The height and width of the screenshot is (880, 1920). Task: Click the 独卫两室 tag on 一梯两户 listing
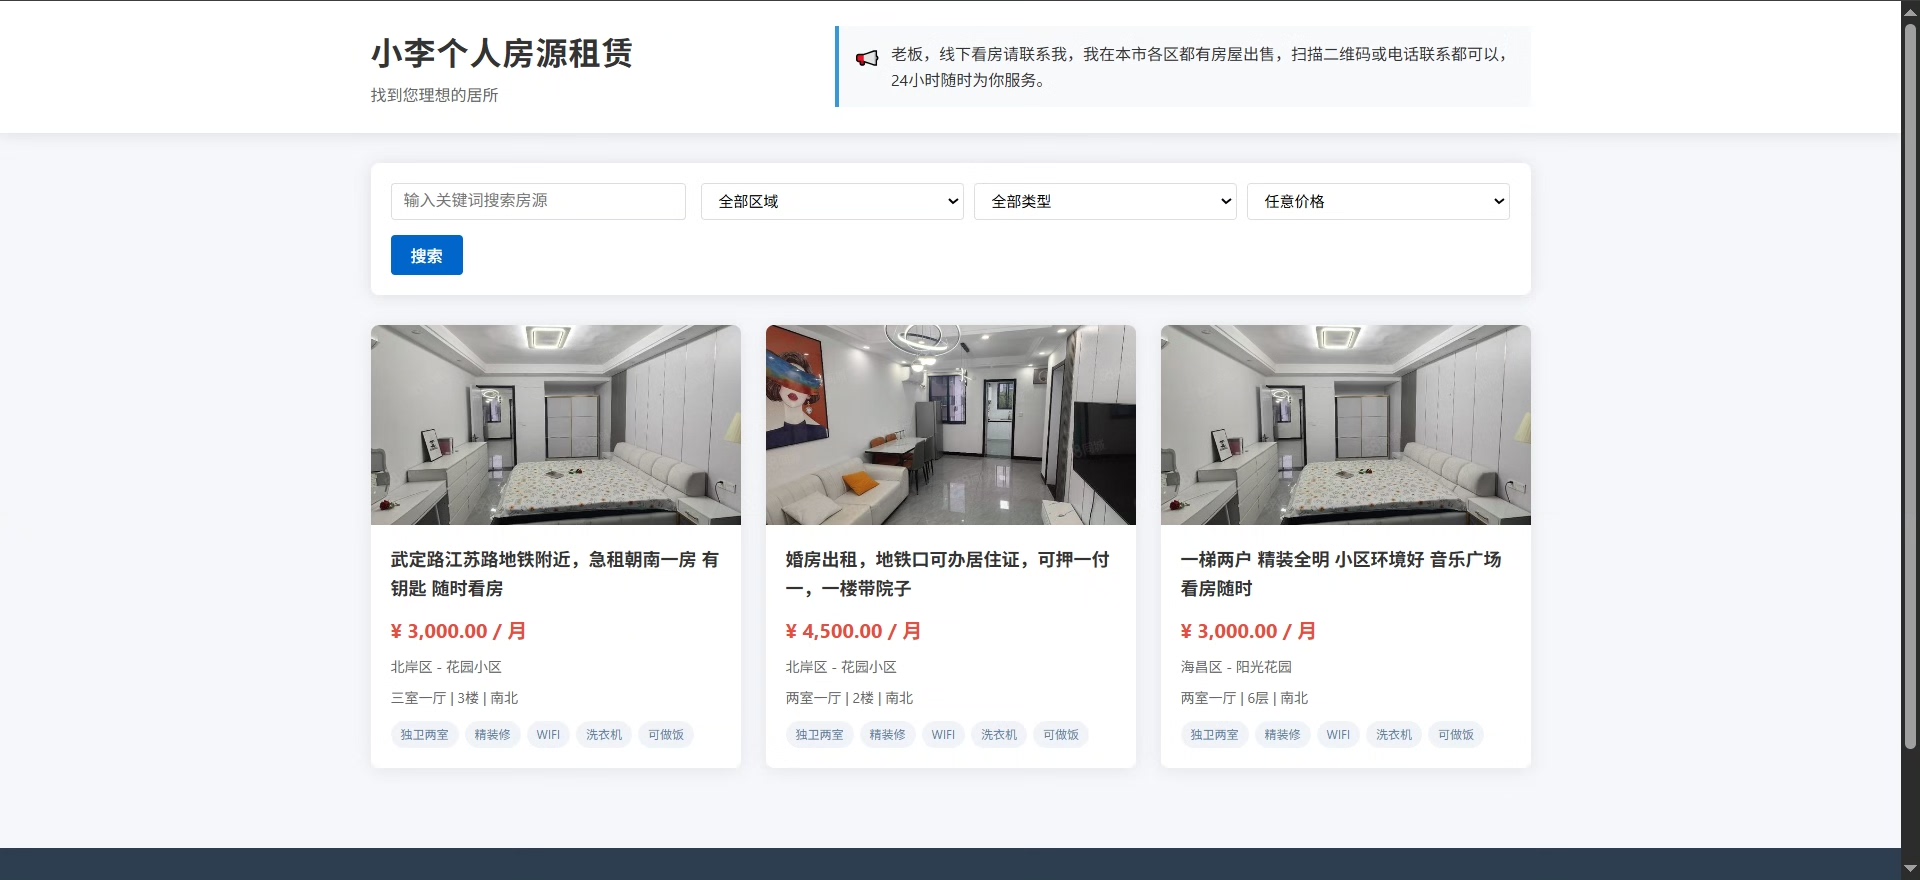(x=1215, y=735)
